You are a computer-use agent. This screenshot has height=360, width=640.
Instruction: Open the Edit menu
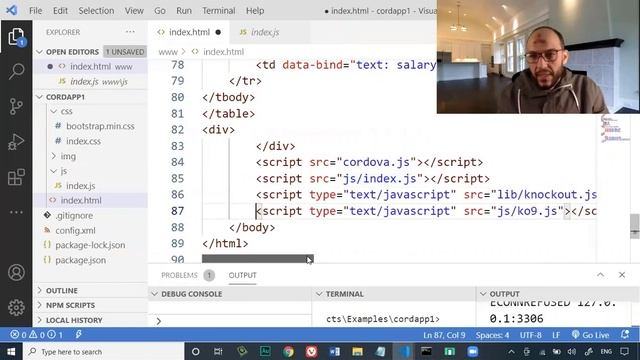tap(60, 11)
